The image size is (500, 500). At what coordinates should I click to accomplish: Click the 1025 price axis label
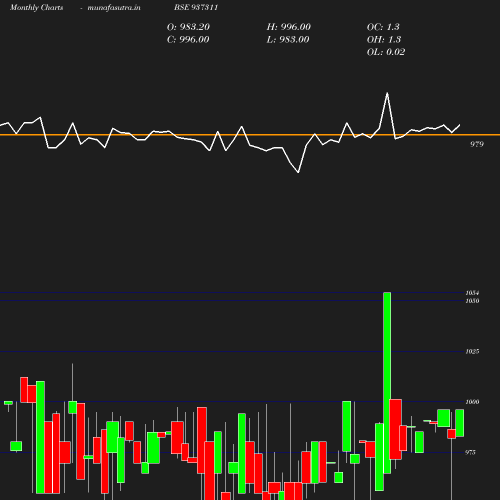472,352
